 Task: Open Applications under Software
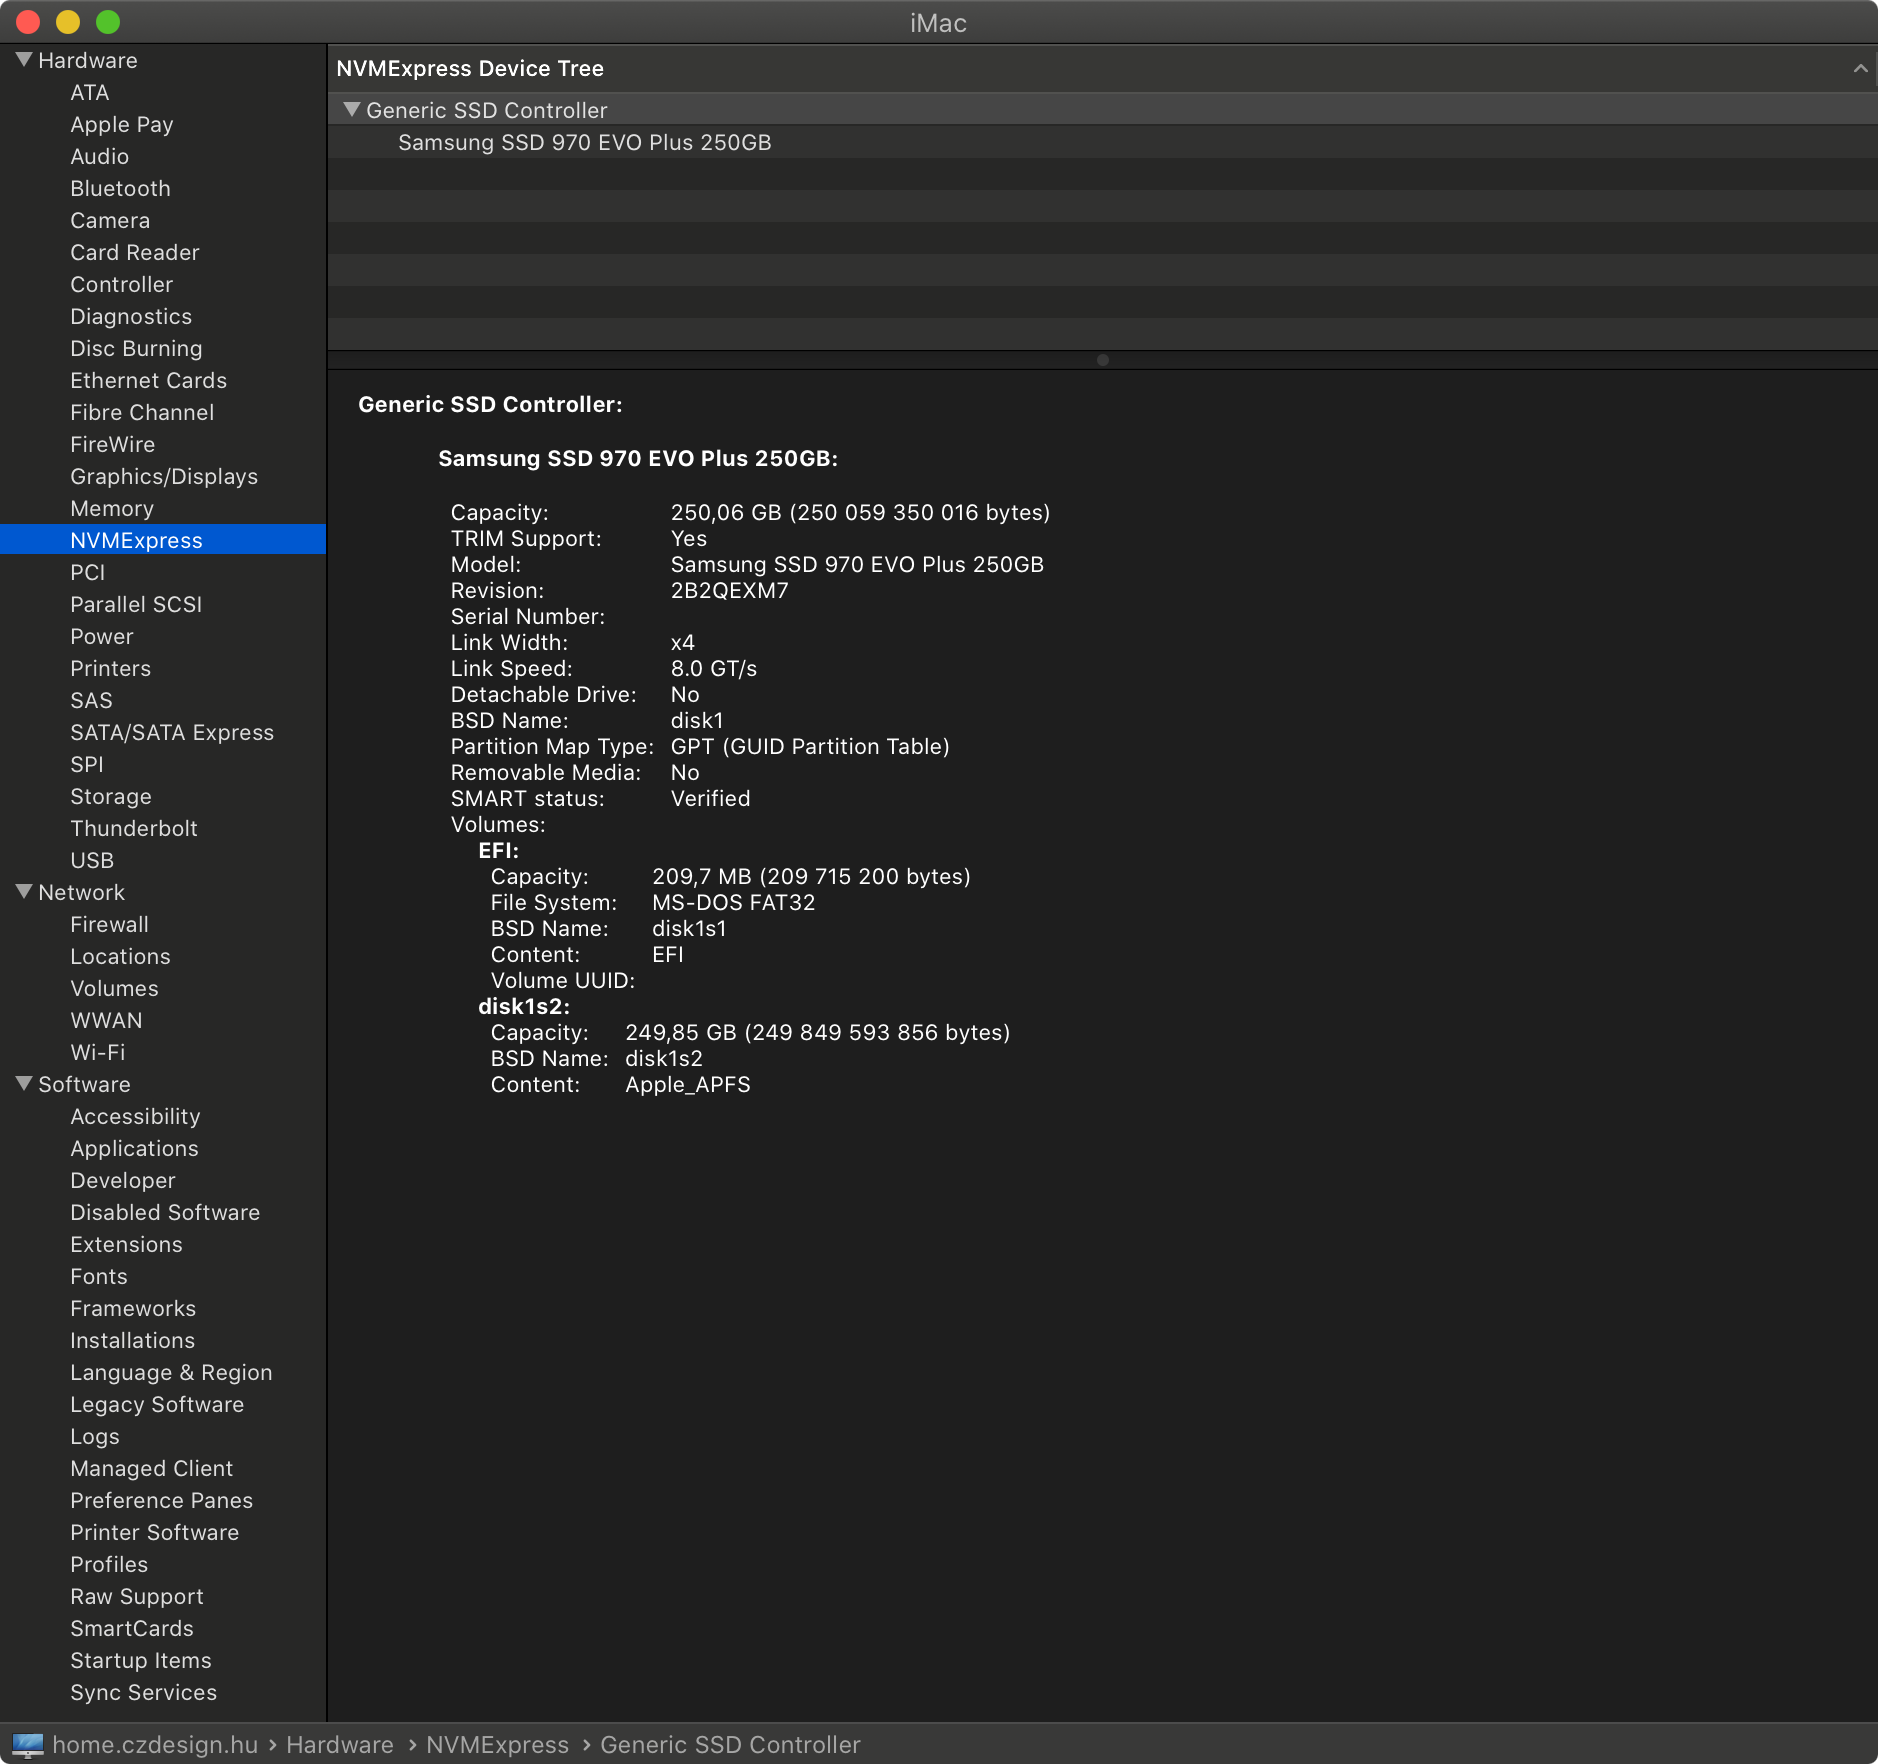[x=134, y=1148]
